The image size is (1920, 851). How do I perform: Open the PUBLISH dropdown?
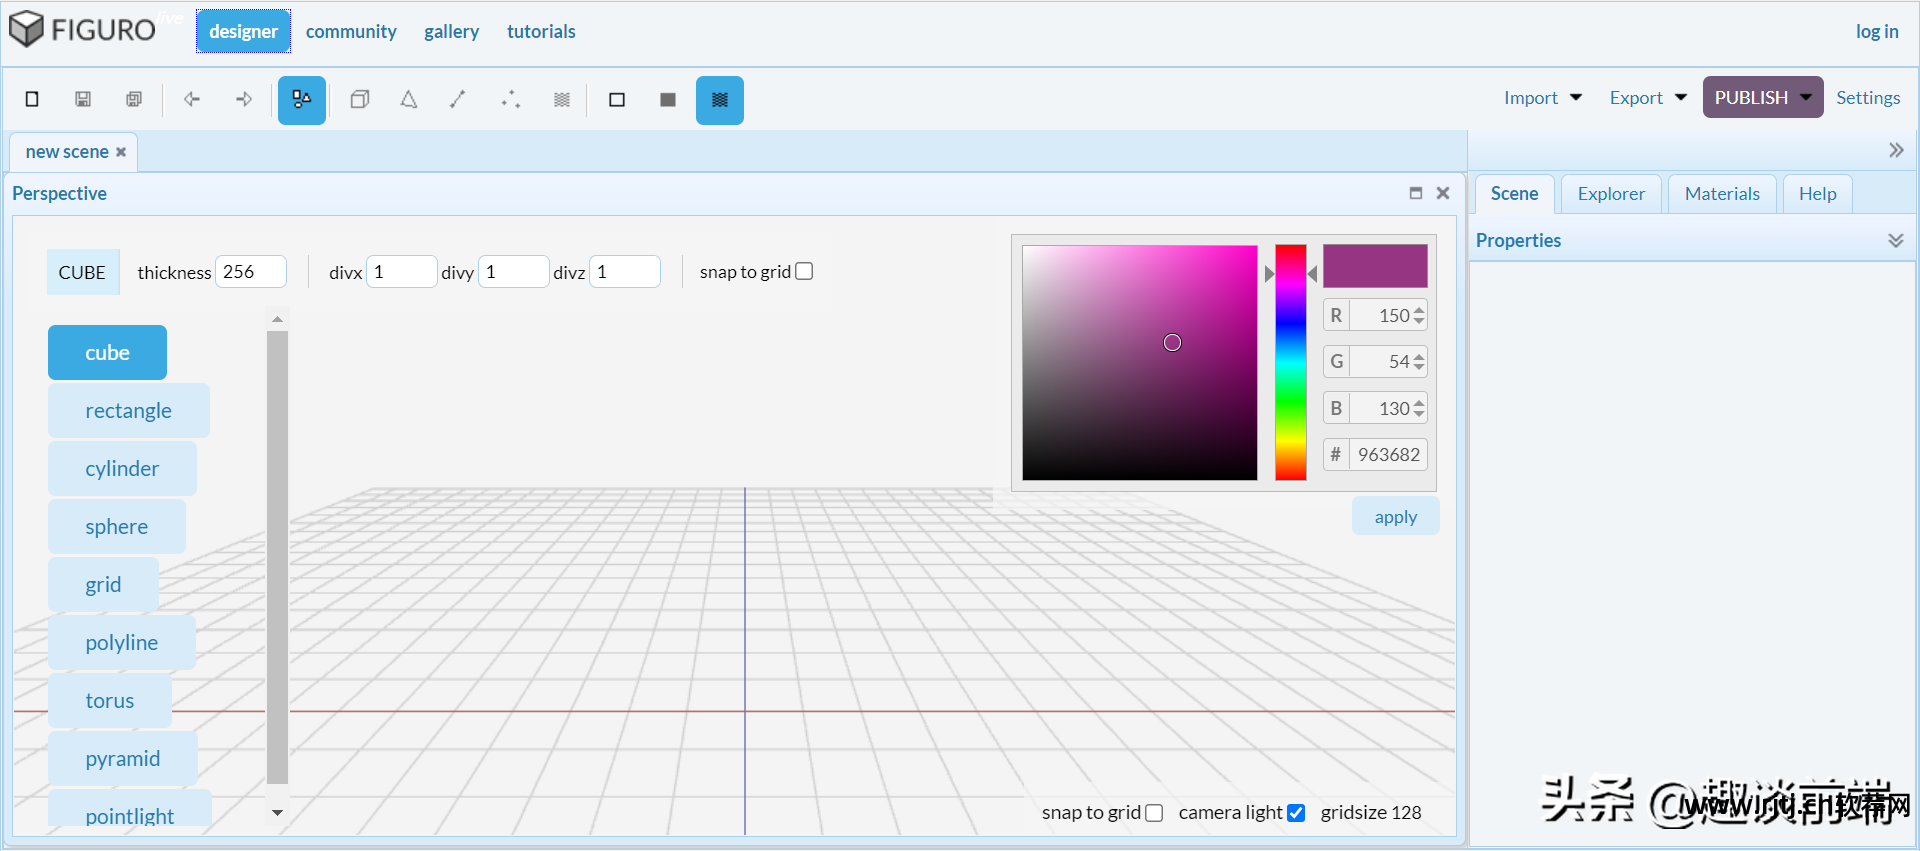[1763, 97]
